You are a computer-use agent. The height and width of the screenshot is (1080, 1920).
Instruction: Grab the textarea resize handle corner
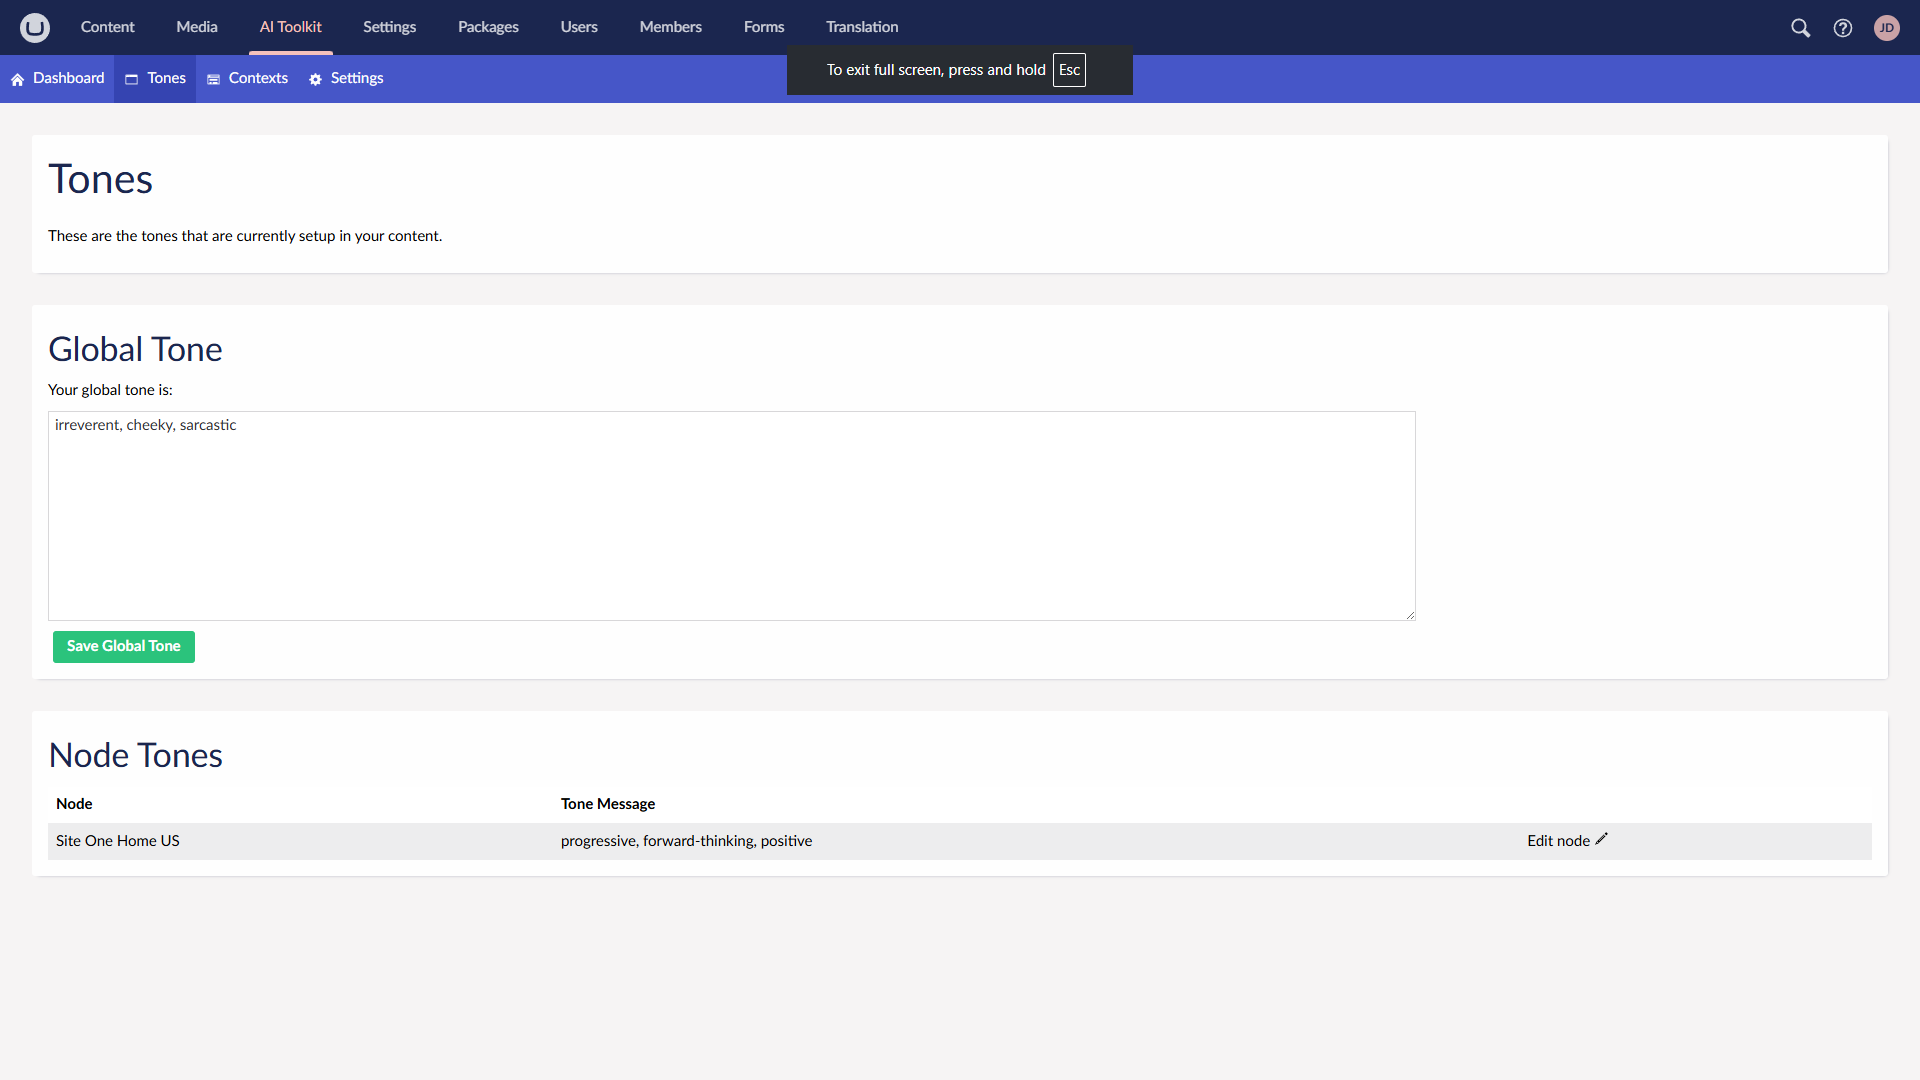pyautogui.click(x=1410, y=615)
